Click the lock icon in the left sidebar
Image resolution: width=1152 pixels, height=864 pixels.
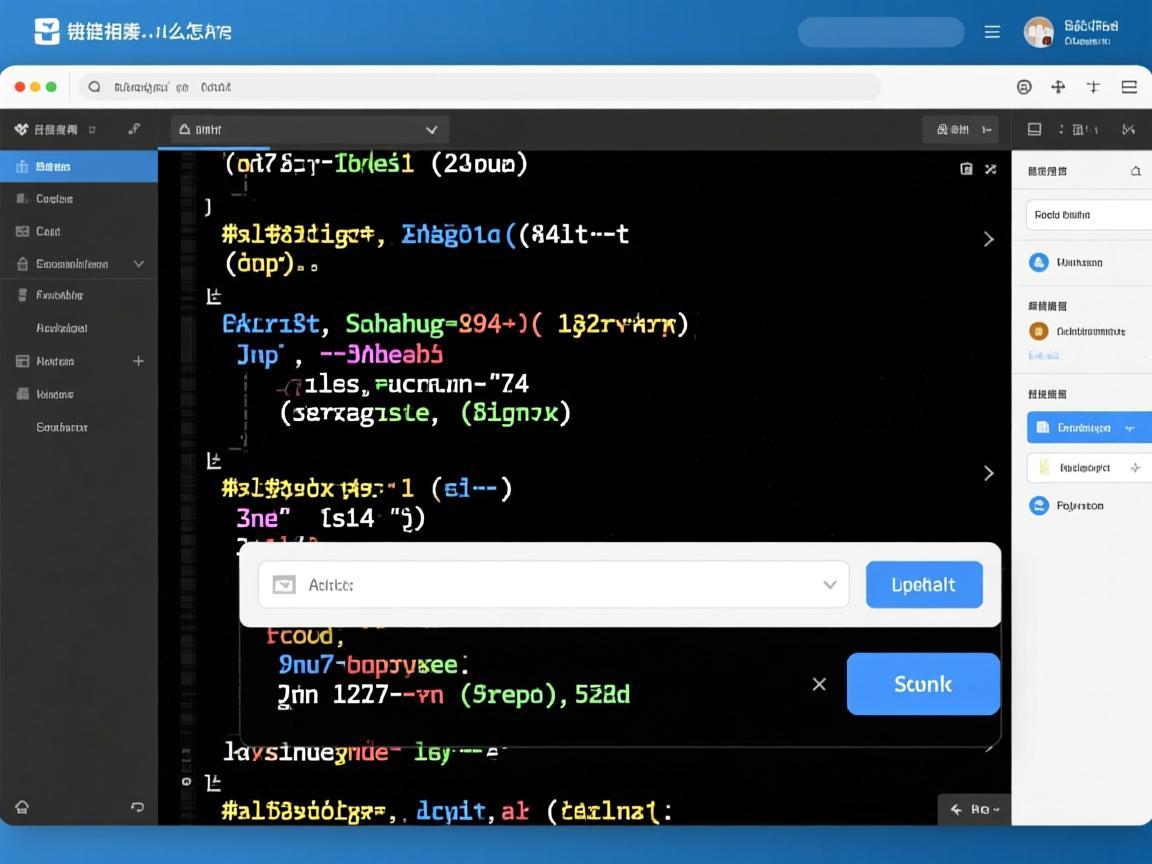(x=23, y=264)
